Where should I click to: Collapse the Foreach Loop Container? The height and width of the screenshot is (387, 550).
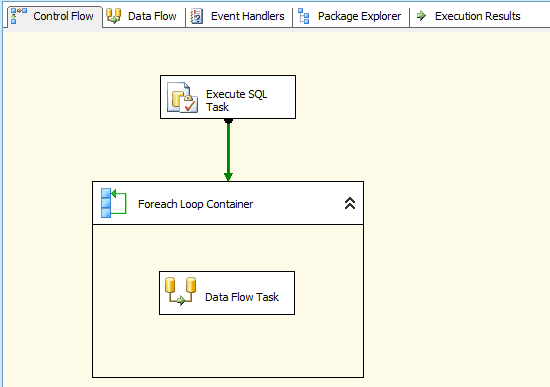[350, 203]
